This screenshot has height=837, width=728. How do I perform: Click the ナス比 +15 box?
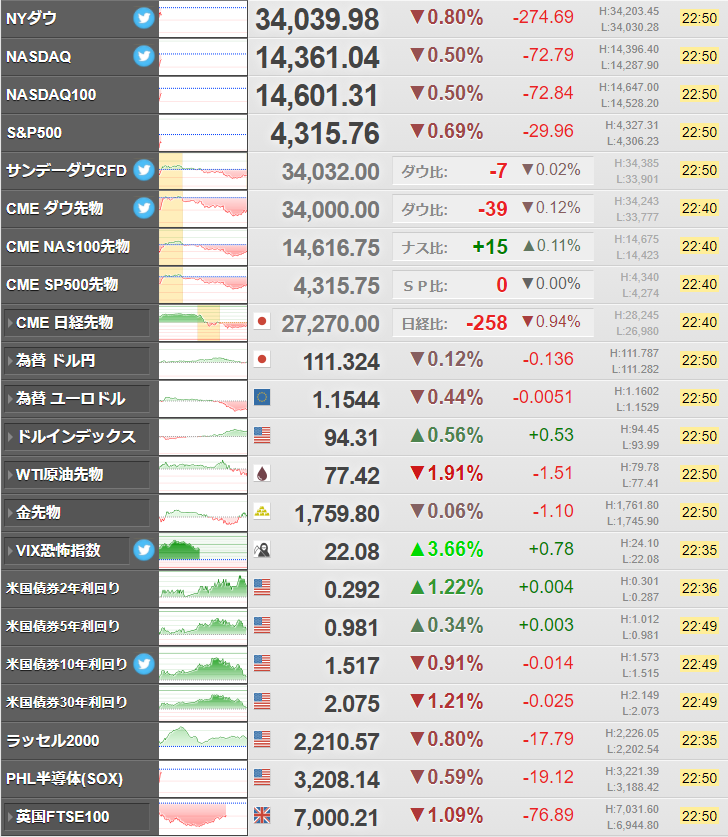coord(493,247)
